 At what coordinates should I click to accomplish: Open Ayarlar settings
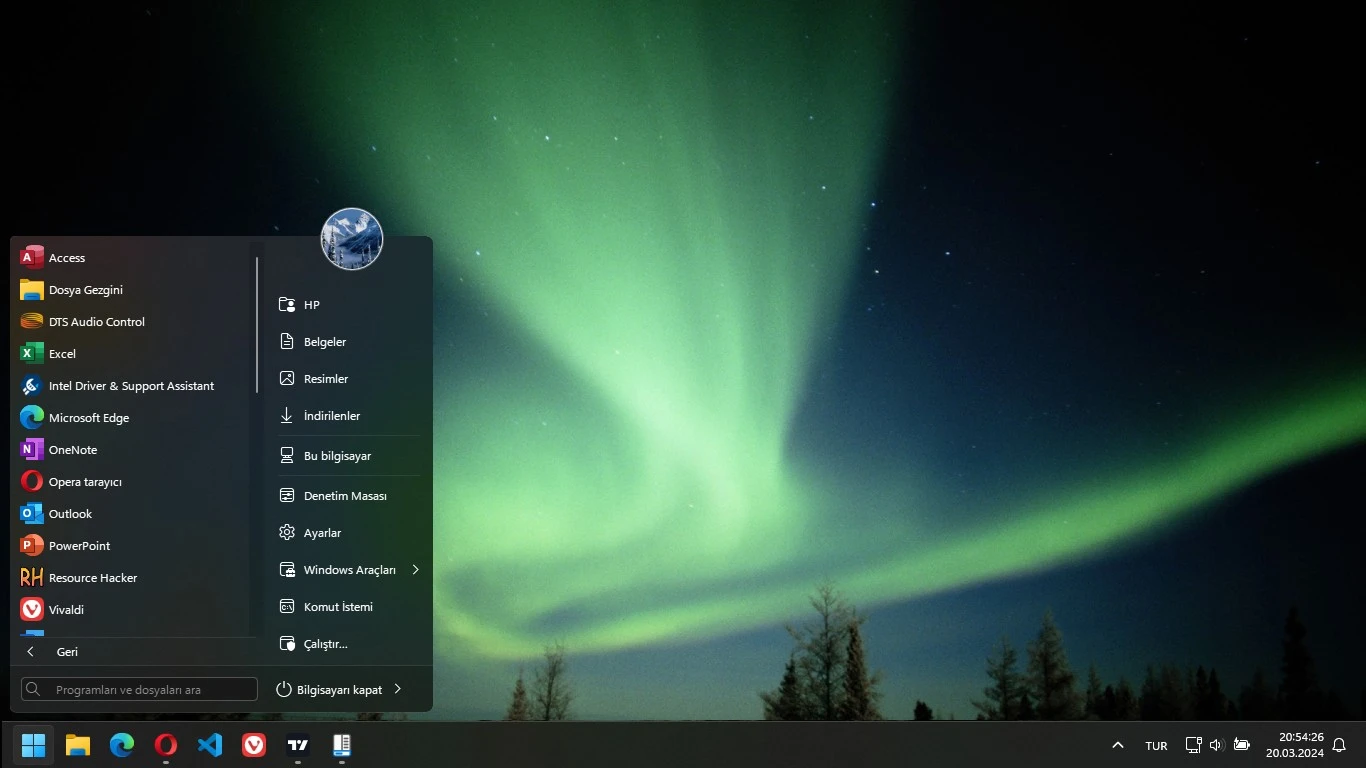(348, 533)
